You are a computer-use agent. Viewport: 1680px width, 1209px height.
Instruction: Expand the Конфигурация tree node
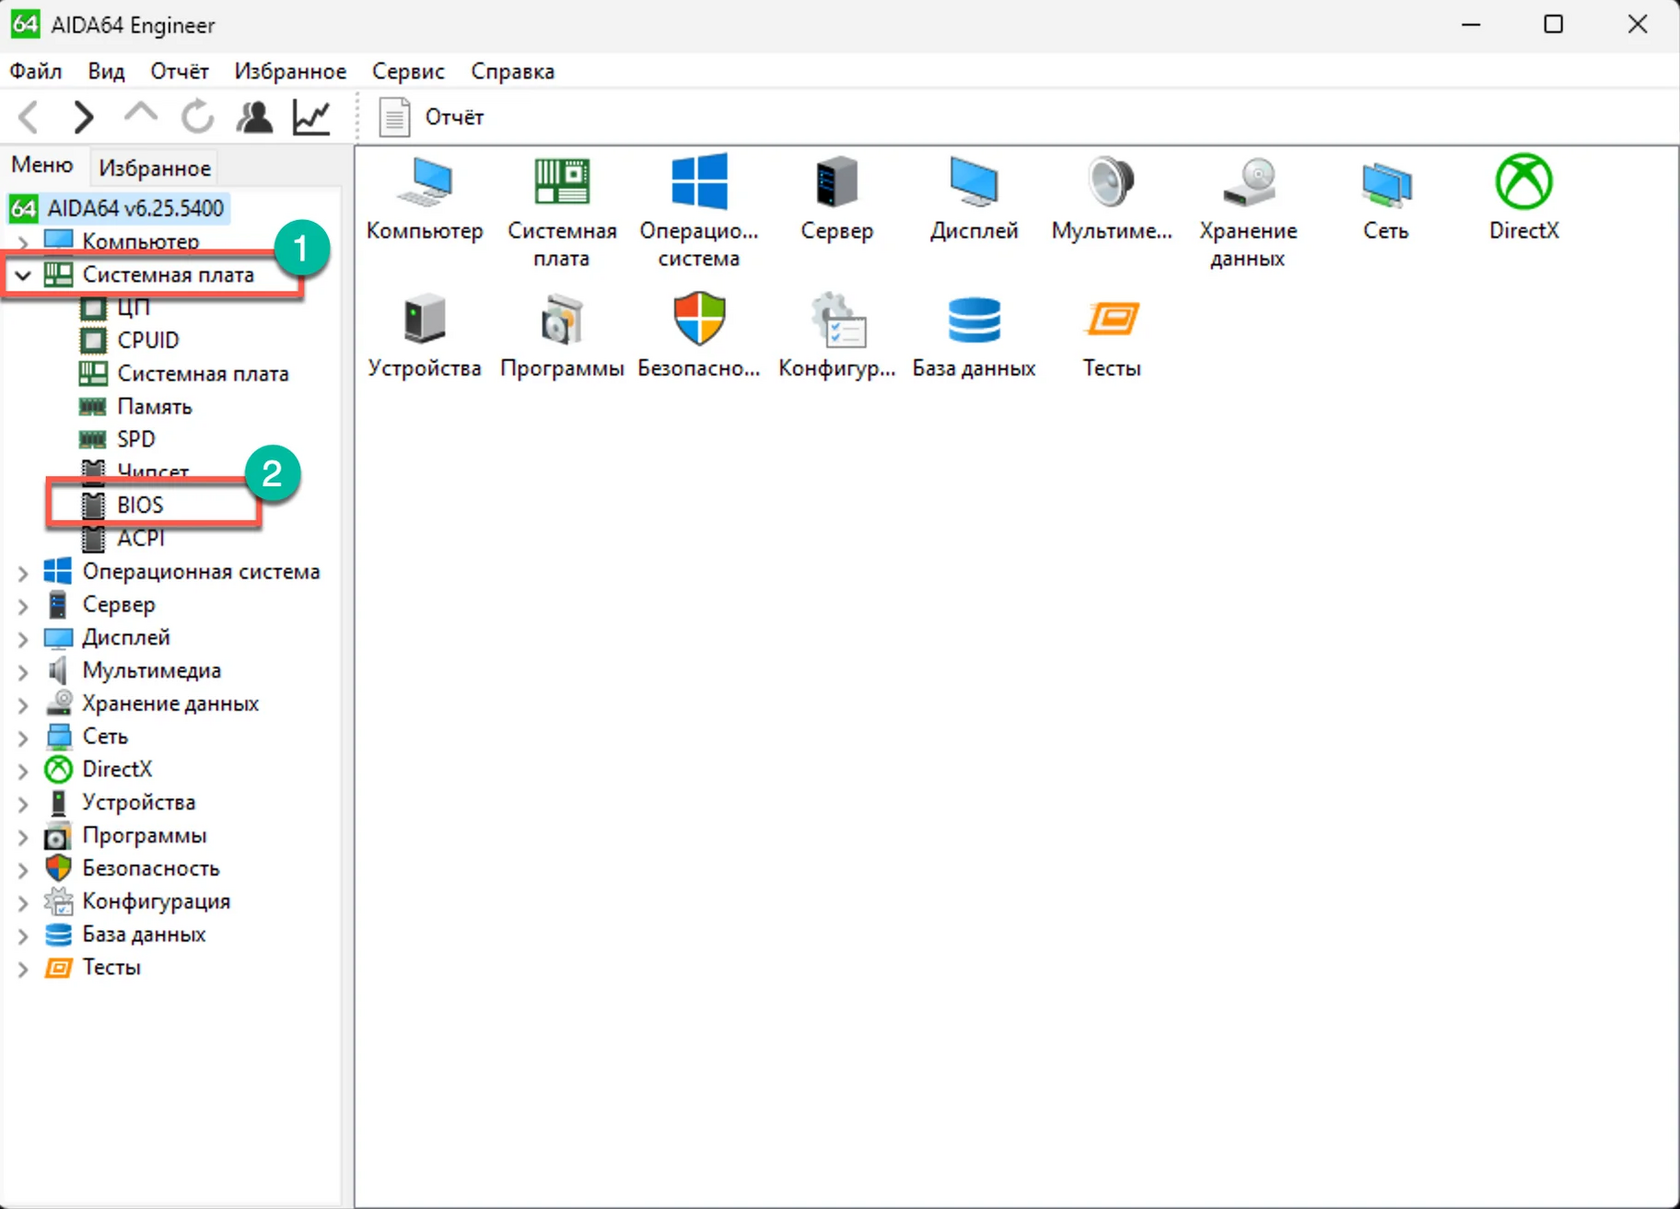pyautogui.click(x=23, y=902)
